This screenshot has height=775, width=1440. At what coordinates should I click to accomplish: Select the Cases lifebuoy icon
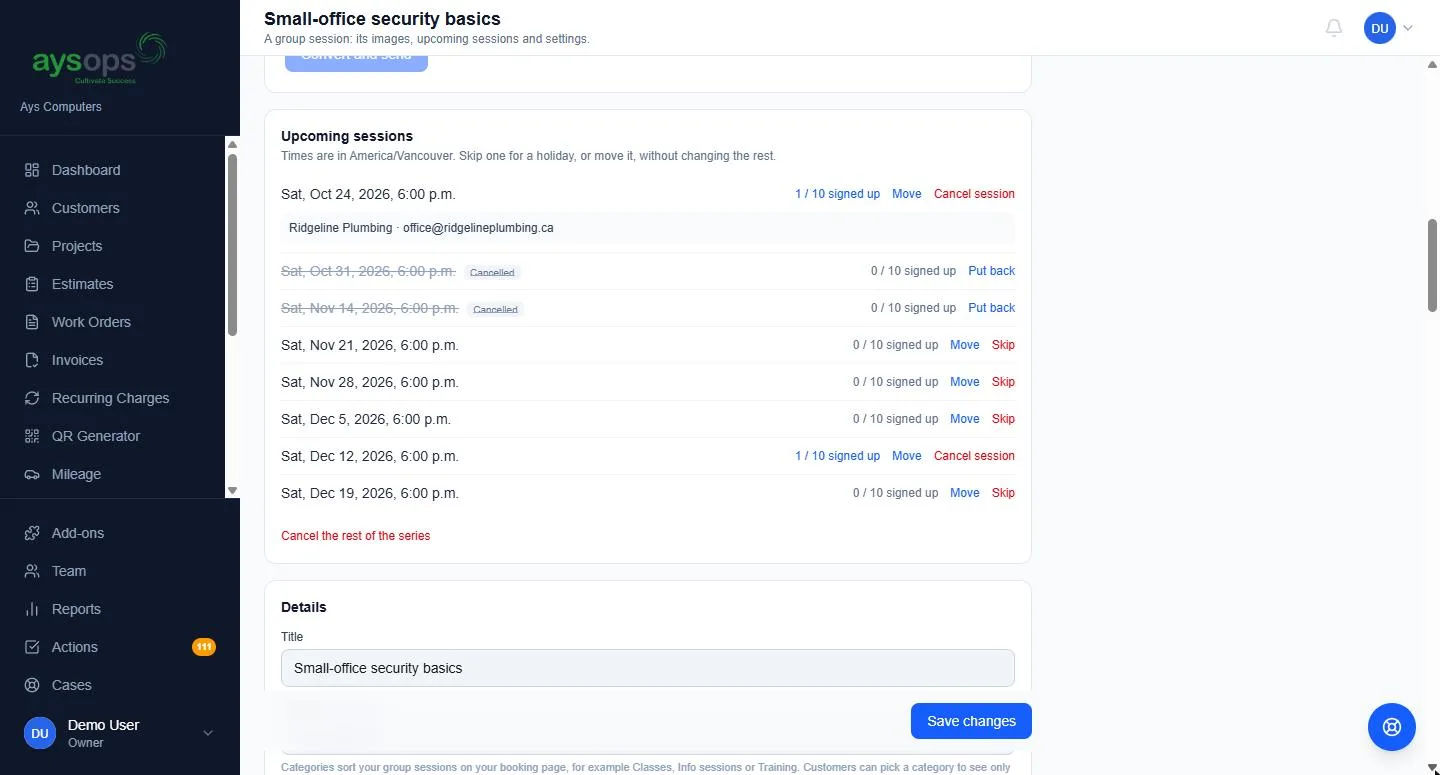[x=32, y=685]
